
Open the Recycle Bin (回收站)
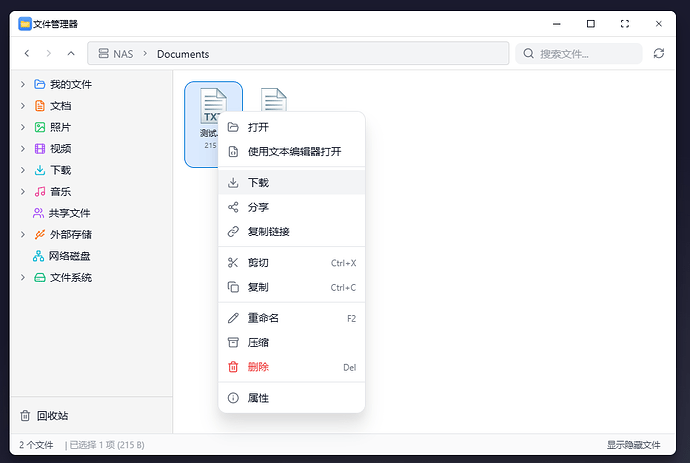tap(50, 415)
